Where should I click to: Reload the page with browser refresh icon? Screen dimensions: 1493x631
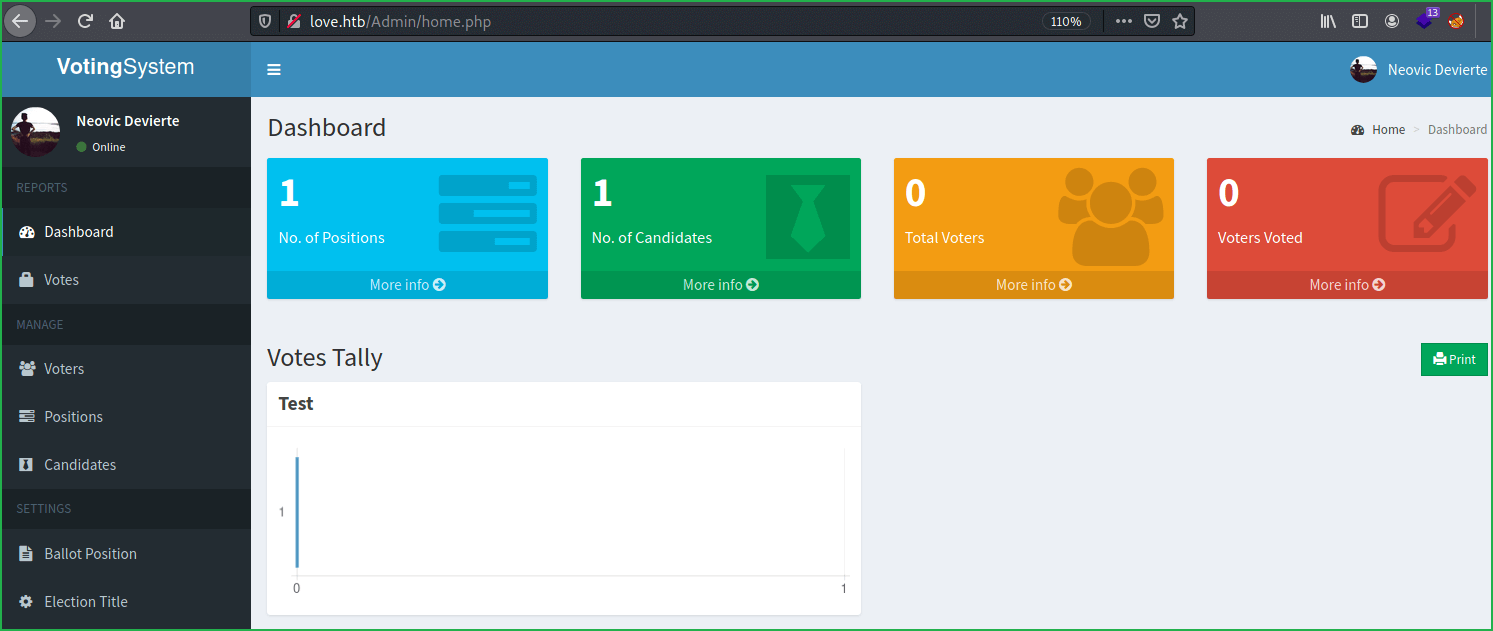pyautogui.click(x=85, y=21)
